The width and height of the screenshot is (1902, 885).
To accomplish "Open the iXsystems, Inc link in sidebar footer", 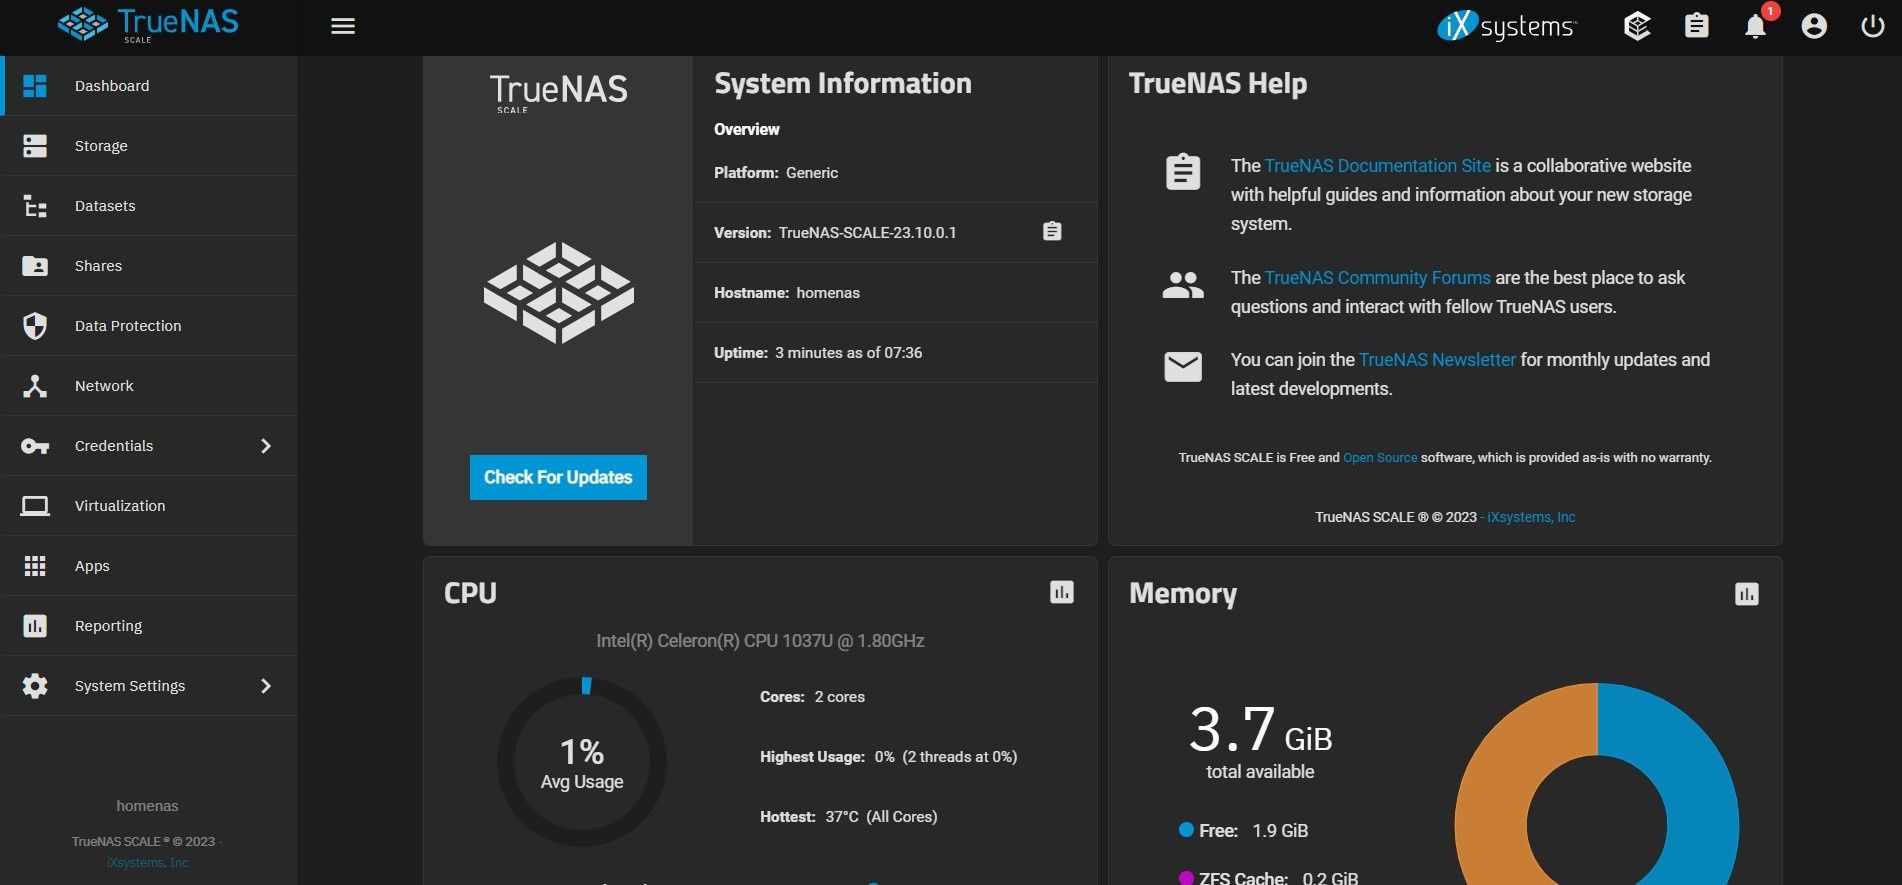I will [x=147, y=863].
